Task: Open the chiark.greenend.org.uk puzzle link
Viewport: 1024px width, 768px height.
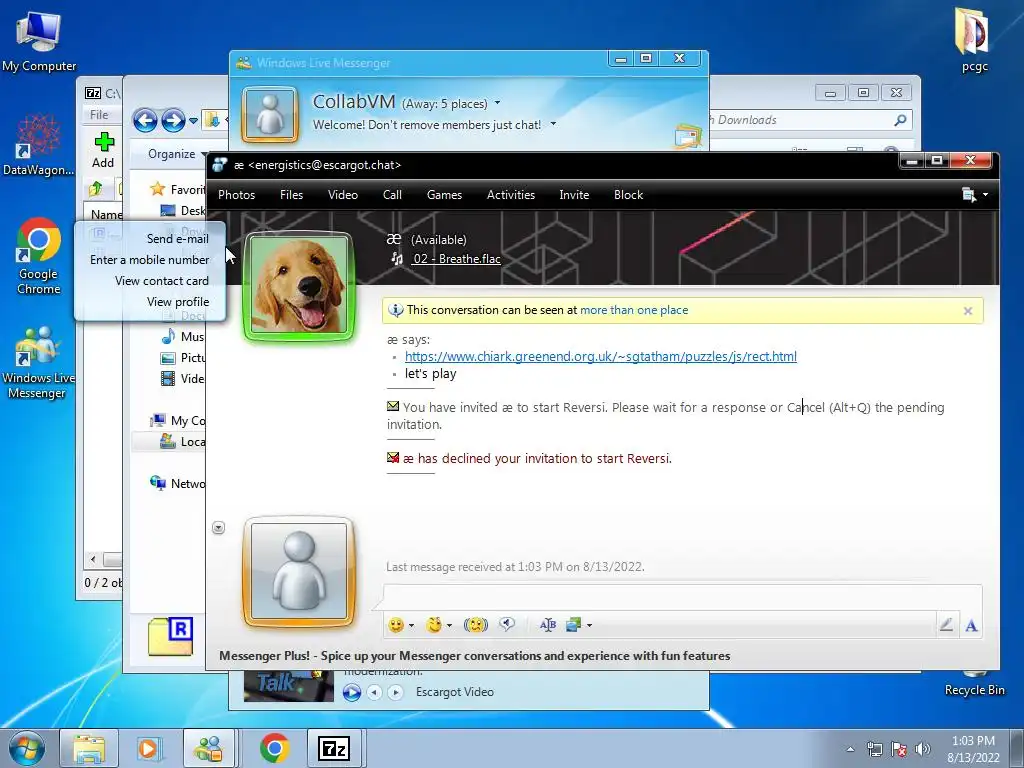Action: point(601,357)
